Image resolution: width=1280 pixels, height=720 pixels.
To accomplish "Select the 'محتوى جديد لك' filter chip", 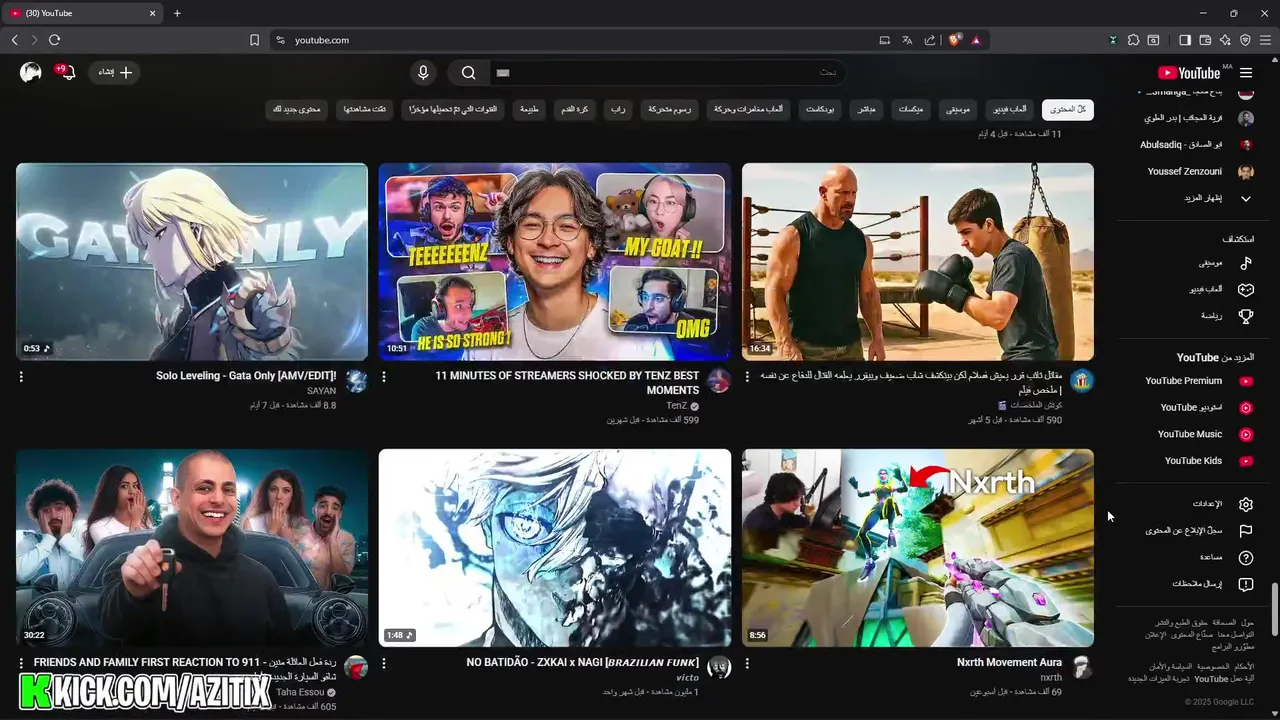I will point(297,109).
